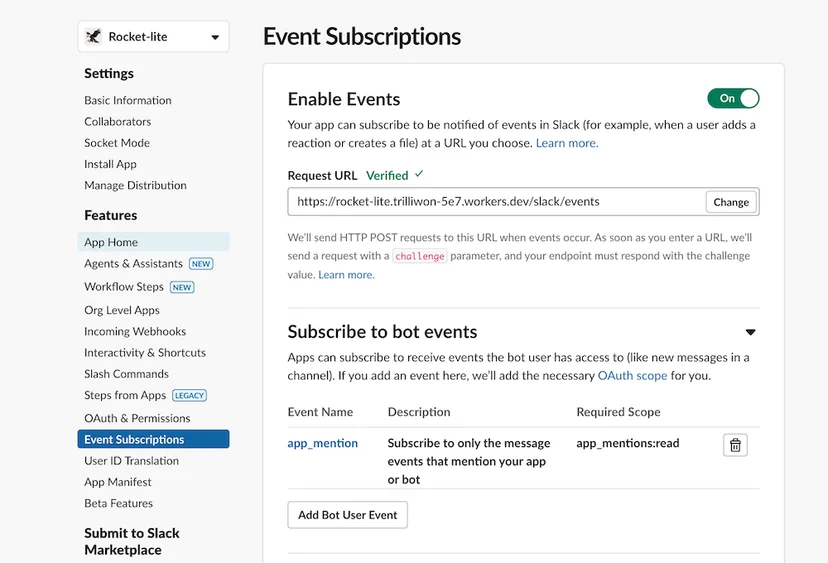Open Socket Mode settings
828x563 pixels.
point(117,143)
